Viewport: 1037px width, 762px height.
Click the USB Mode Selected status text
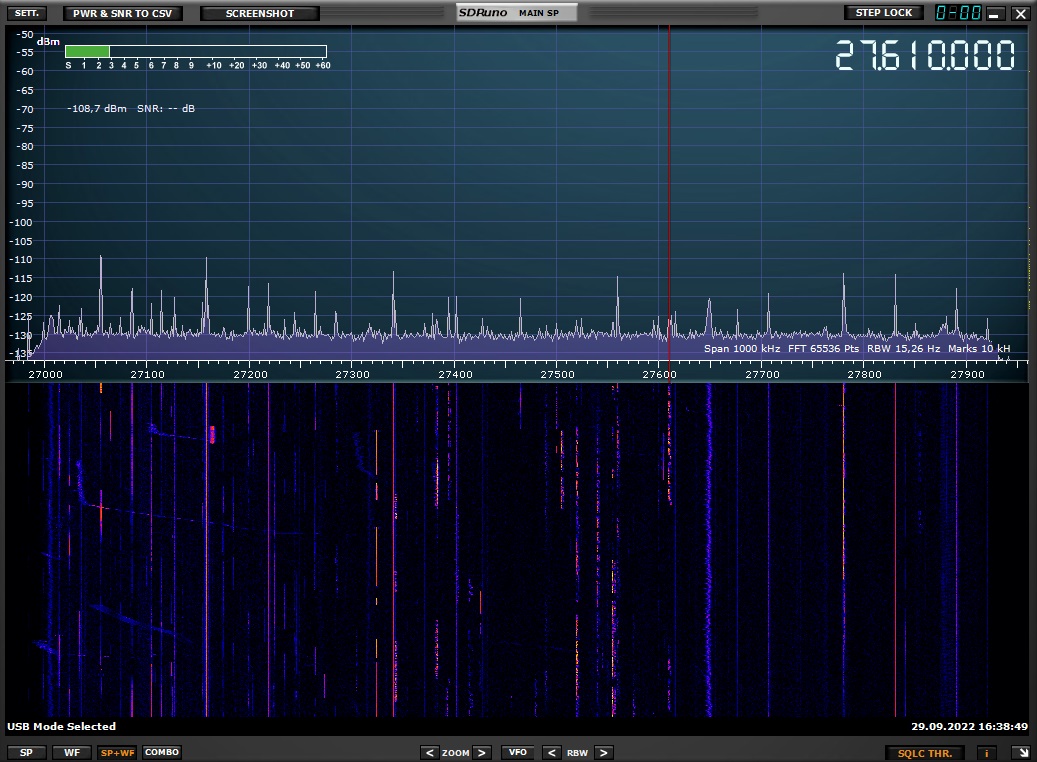click(62, 726)
